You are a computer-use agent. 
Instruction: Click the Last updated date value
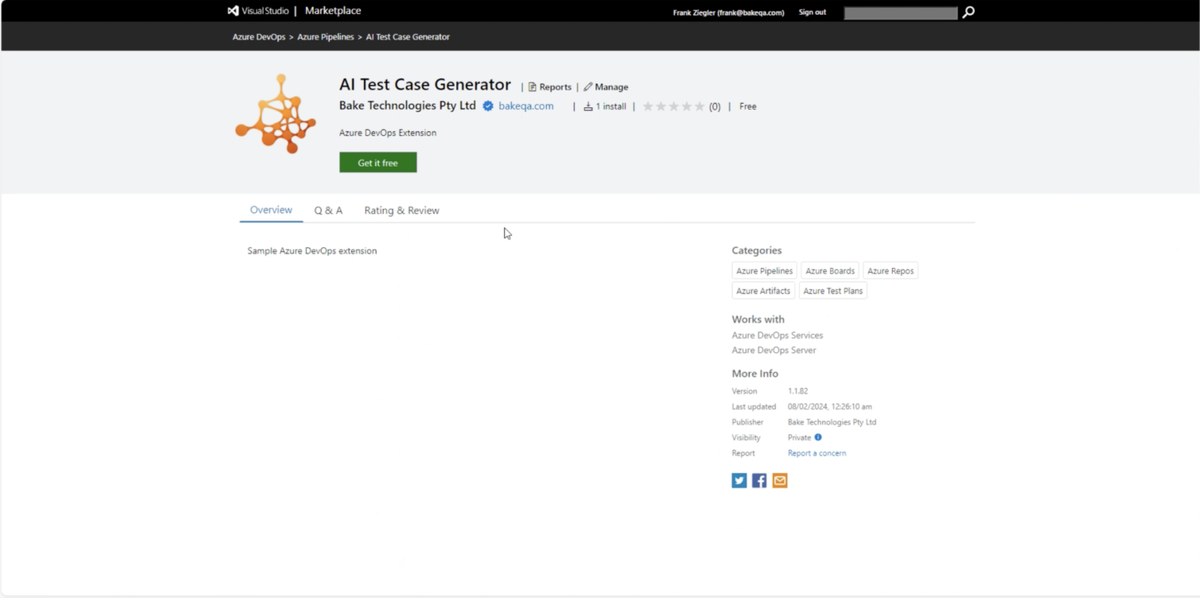coord(830,407)
